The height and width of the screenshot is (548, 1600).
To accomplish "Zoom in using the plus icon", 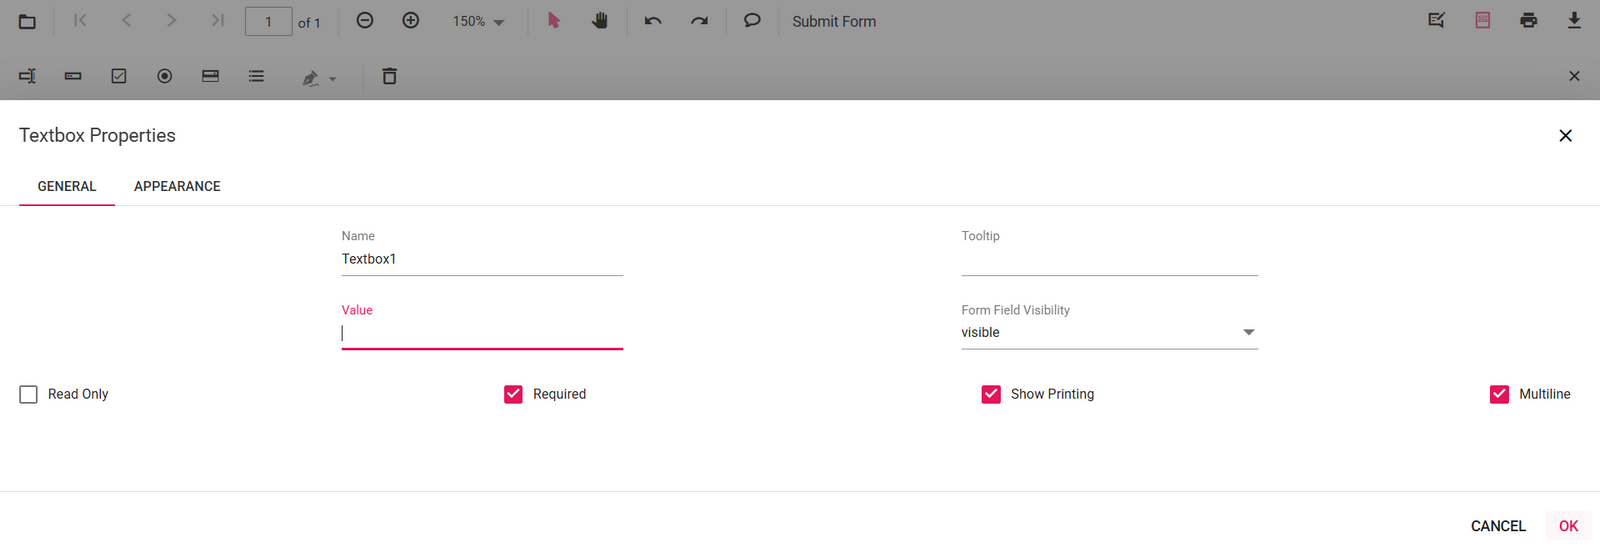I will coord(411,21).
